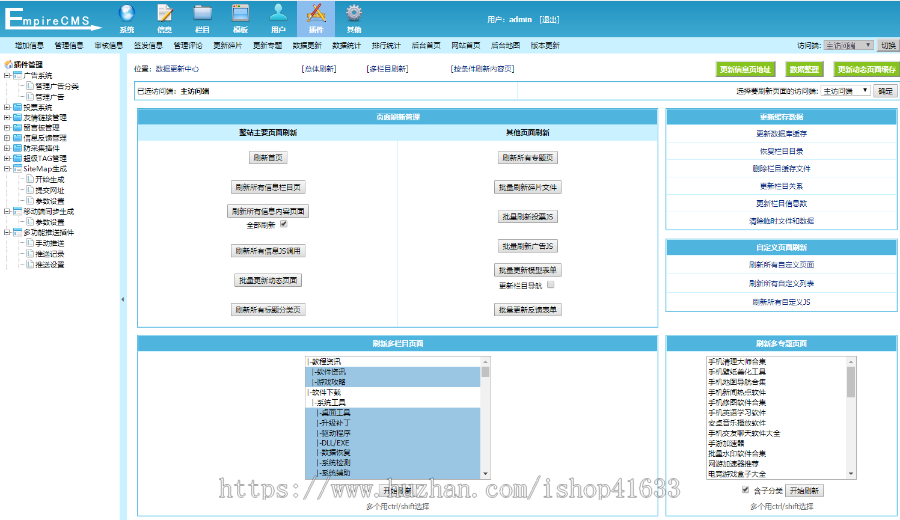Viewport: 900px width, 520px height.
Task: Open the 其他 gear icon in top navigation
Action: 354,13
